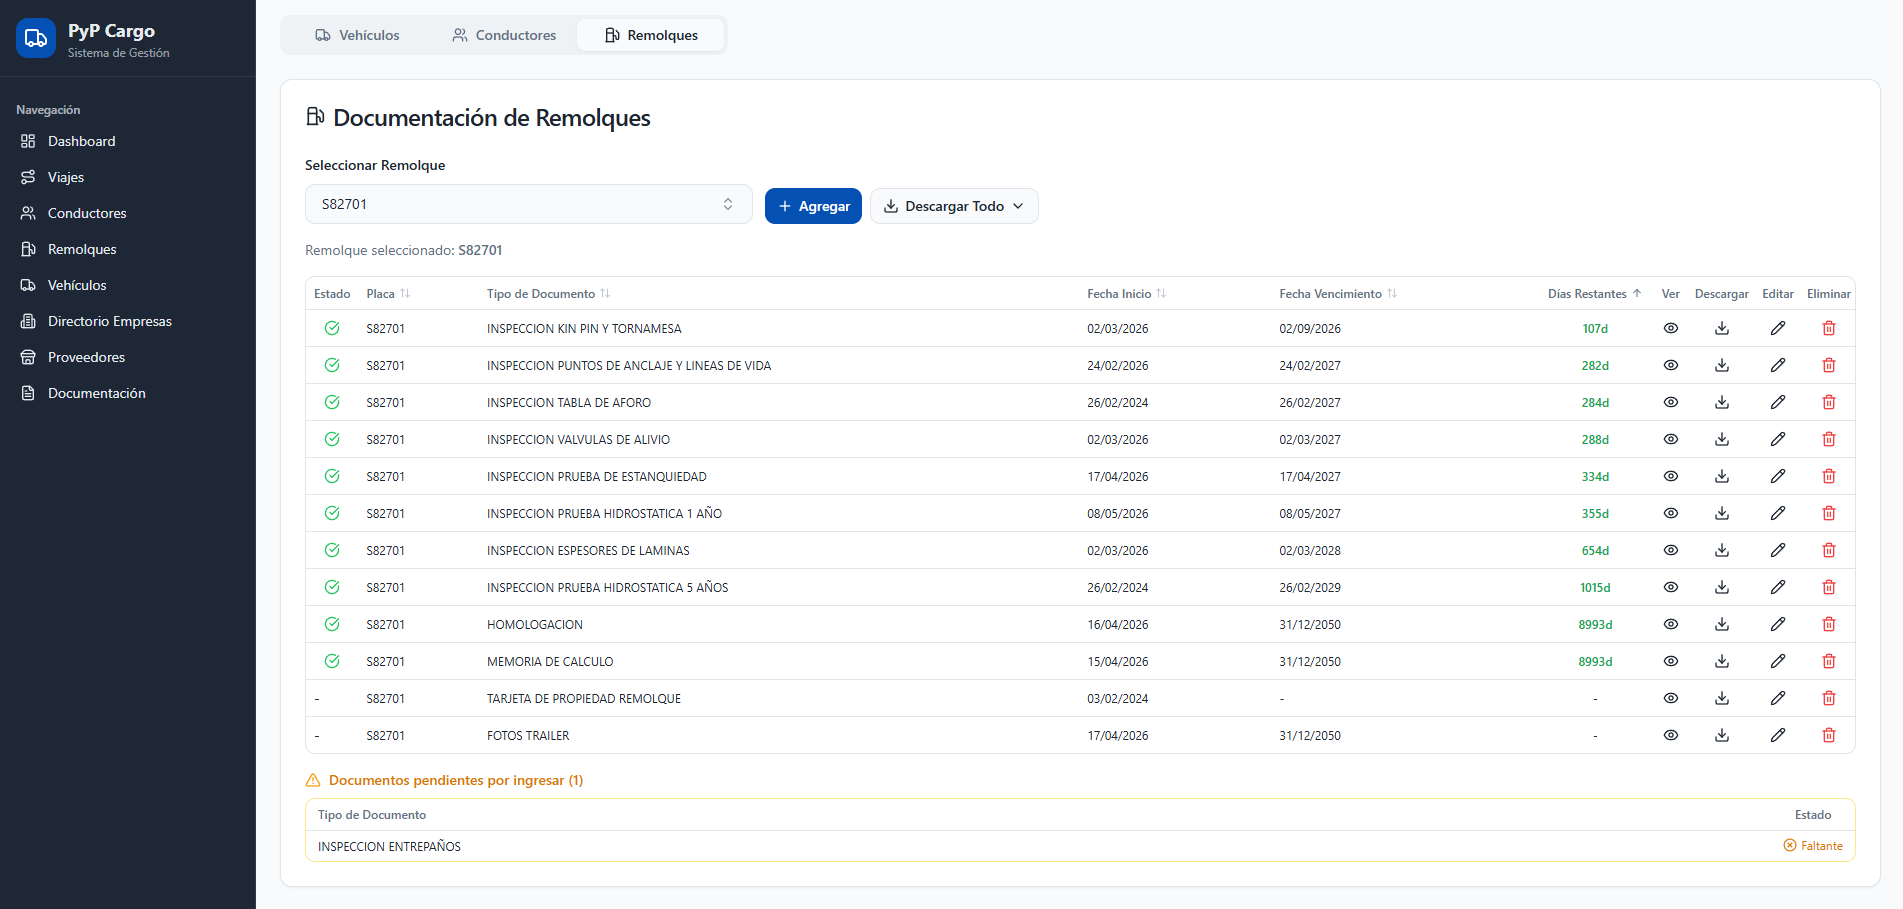View the FOTOS TRAILER document
The image size is (1903, 909).
pyautogui.click(x=1670, y=735)
